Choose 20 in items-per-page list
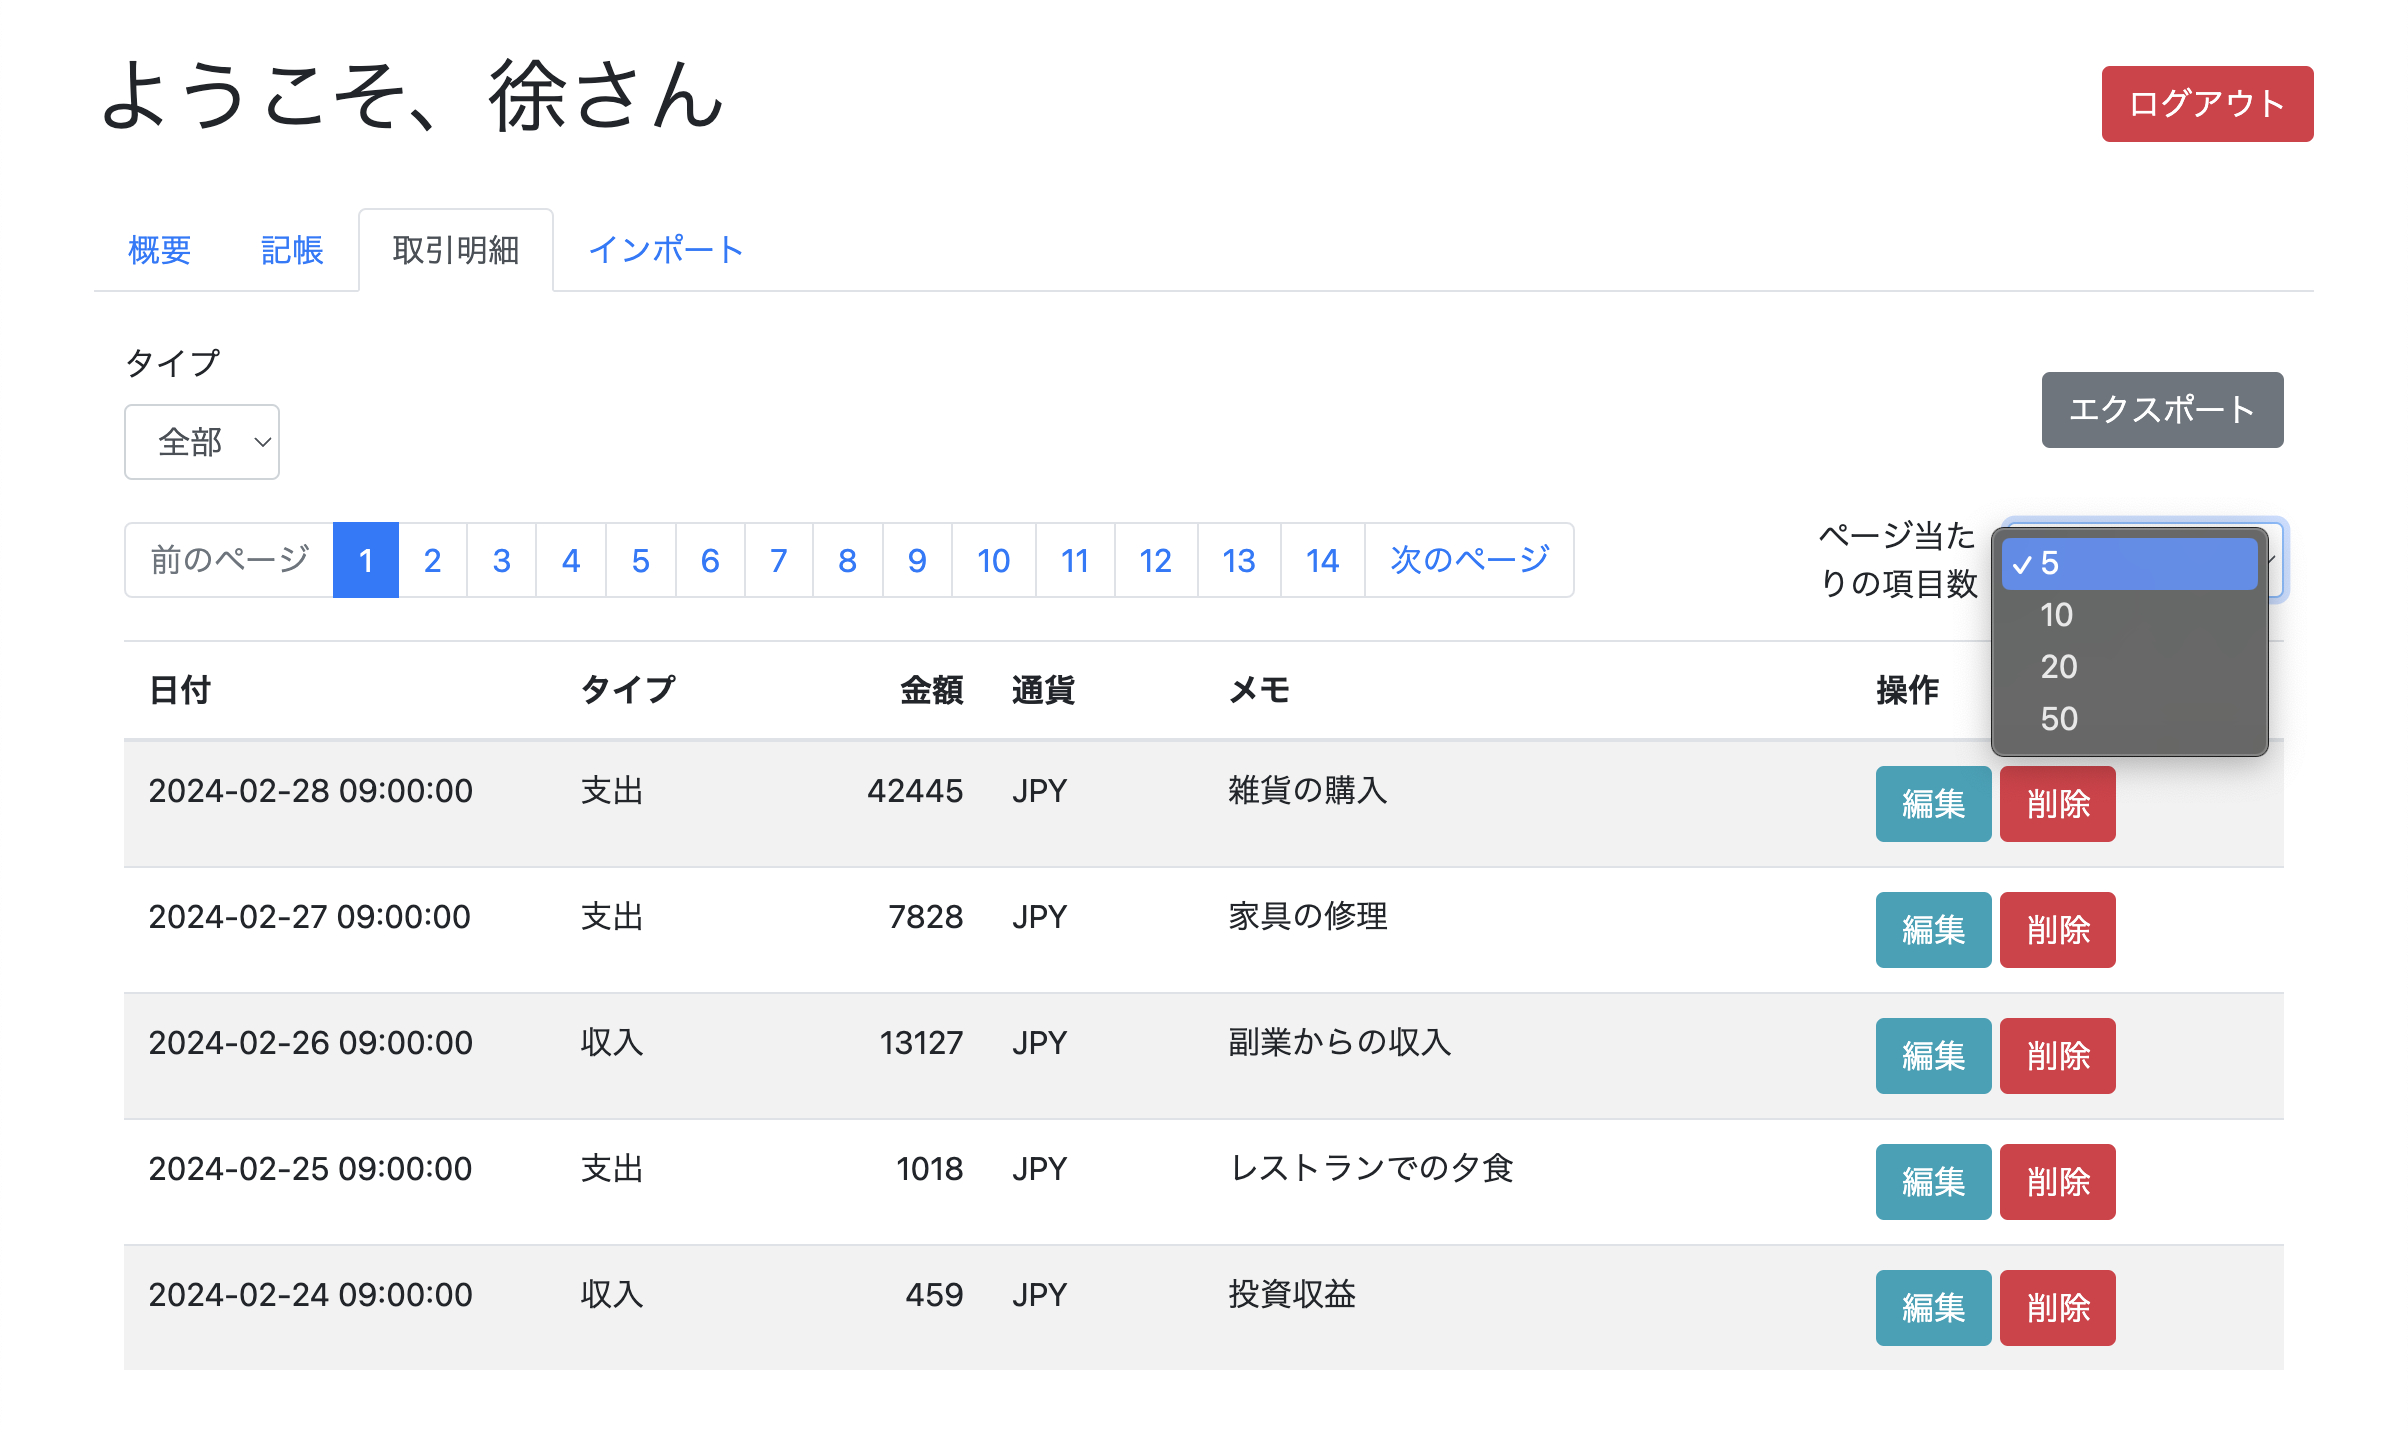Viewport: 2408px width, 1432px height. 2128,667
